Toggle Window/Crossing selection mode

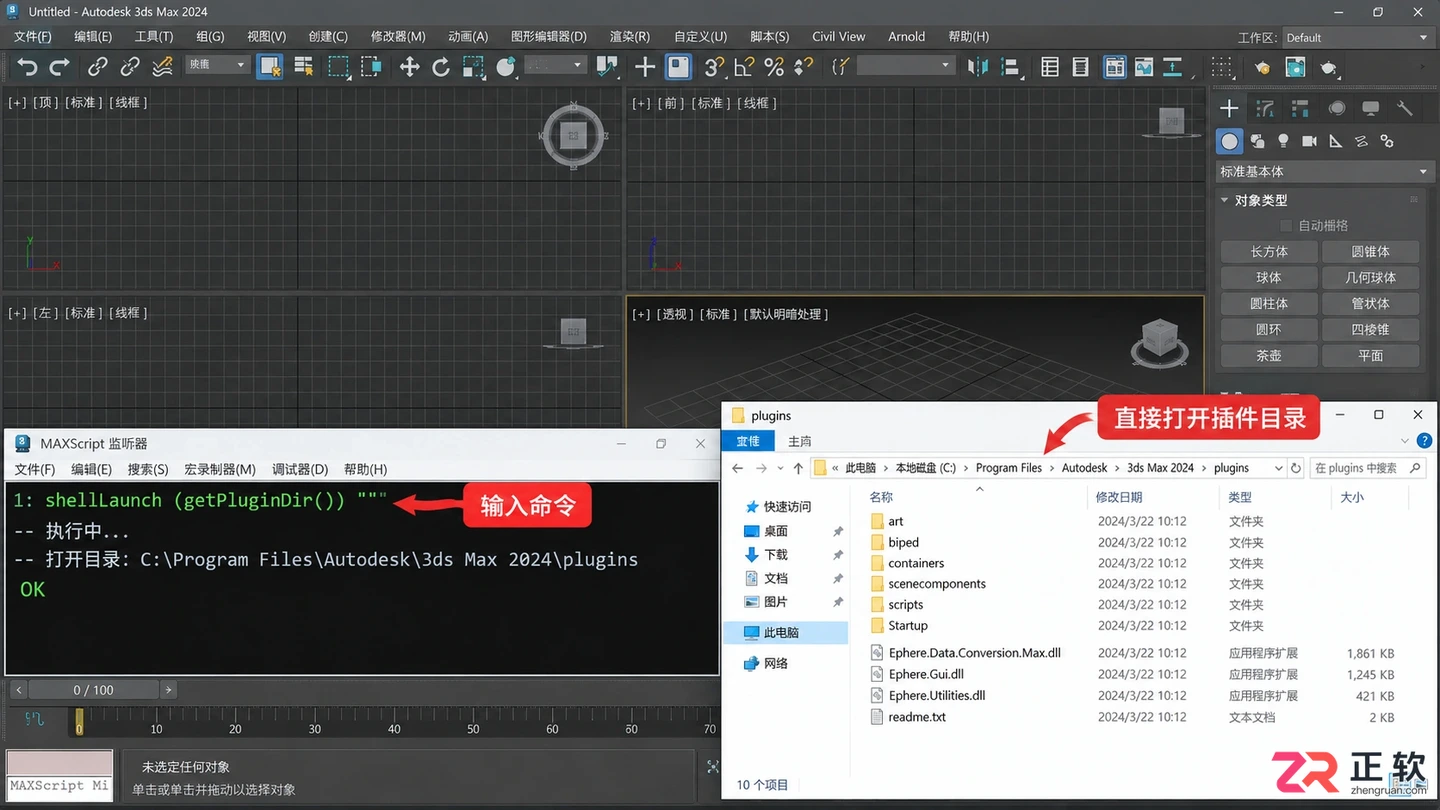pyautogui.click(x=371, y=67)
